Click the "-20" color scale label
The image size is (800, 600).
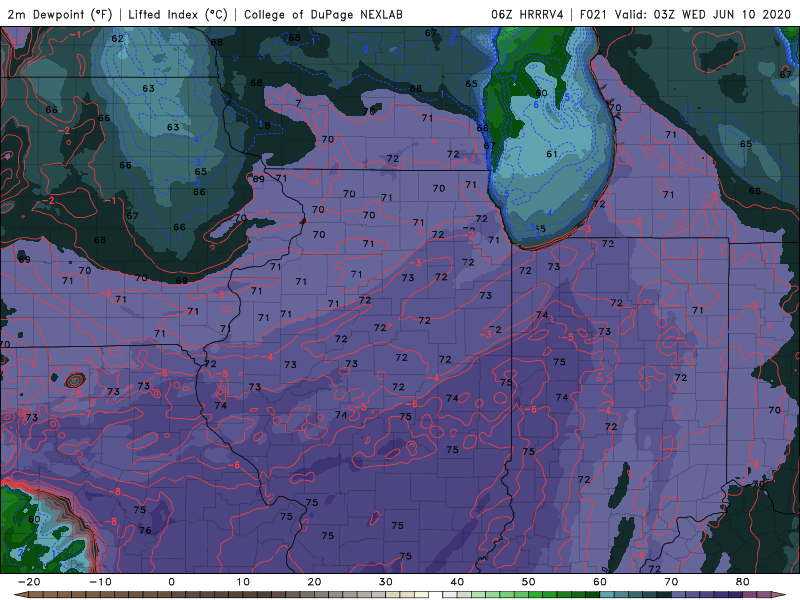click(29, 582)
